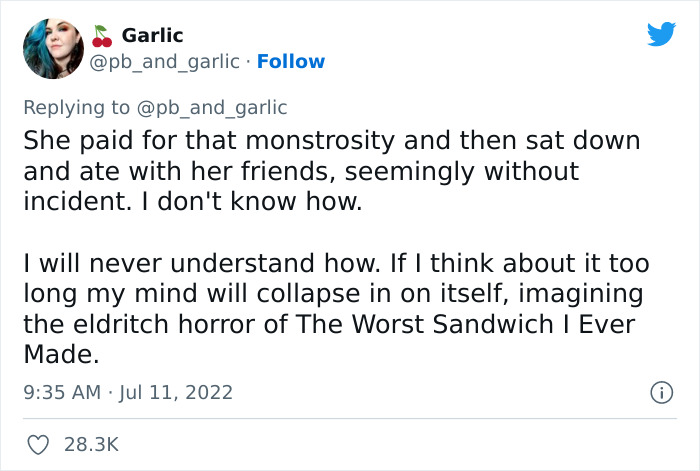Click the 28.3K like count

90,441
